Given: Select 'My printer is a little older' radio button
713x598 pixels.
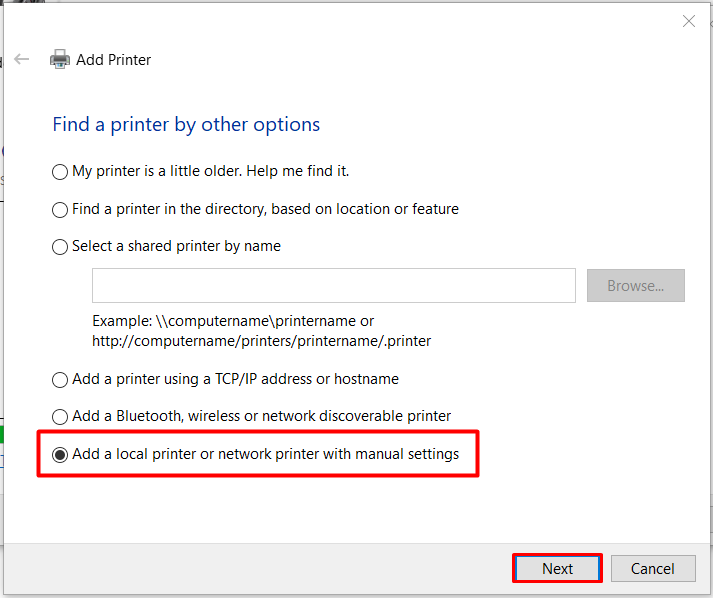Looking at the screenshot, I should [x=60, y=172].
